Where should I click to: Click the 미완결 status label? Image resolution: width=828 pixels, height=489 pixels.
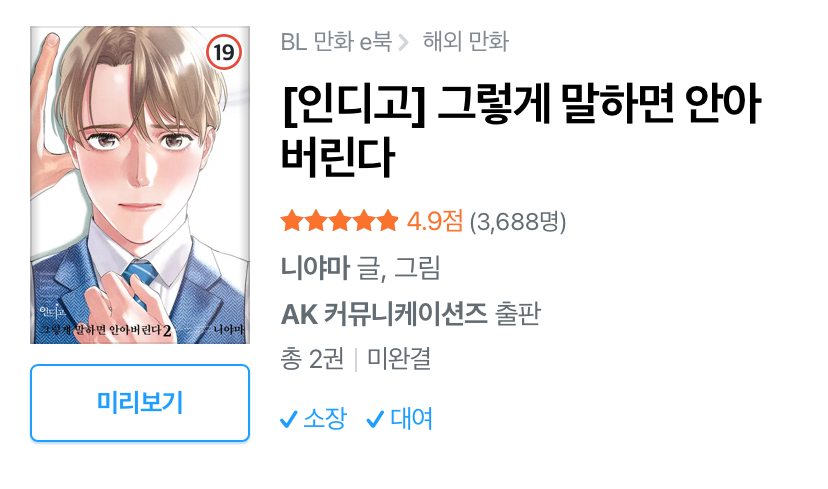(x=399, y=359)
